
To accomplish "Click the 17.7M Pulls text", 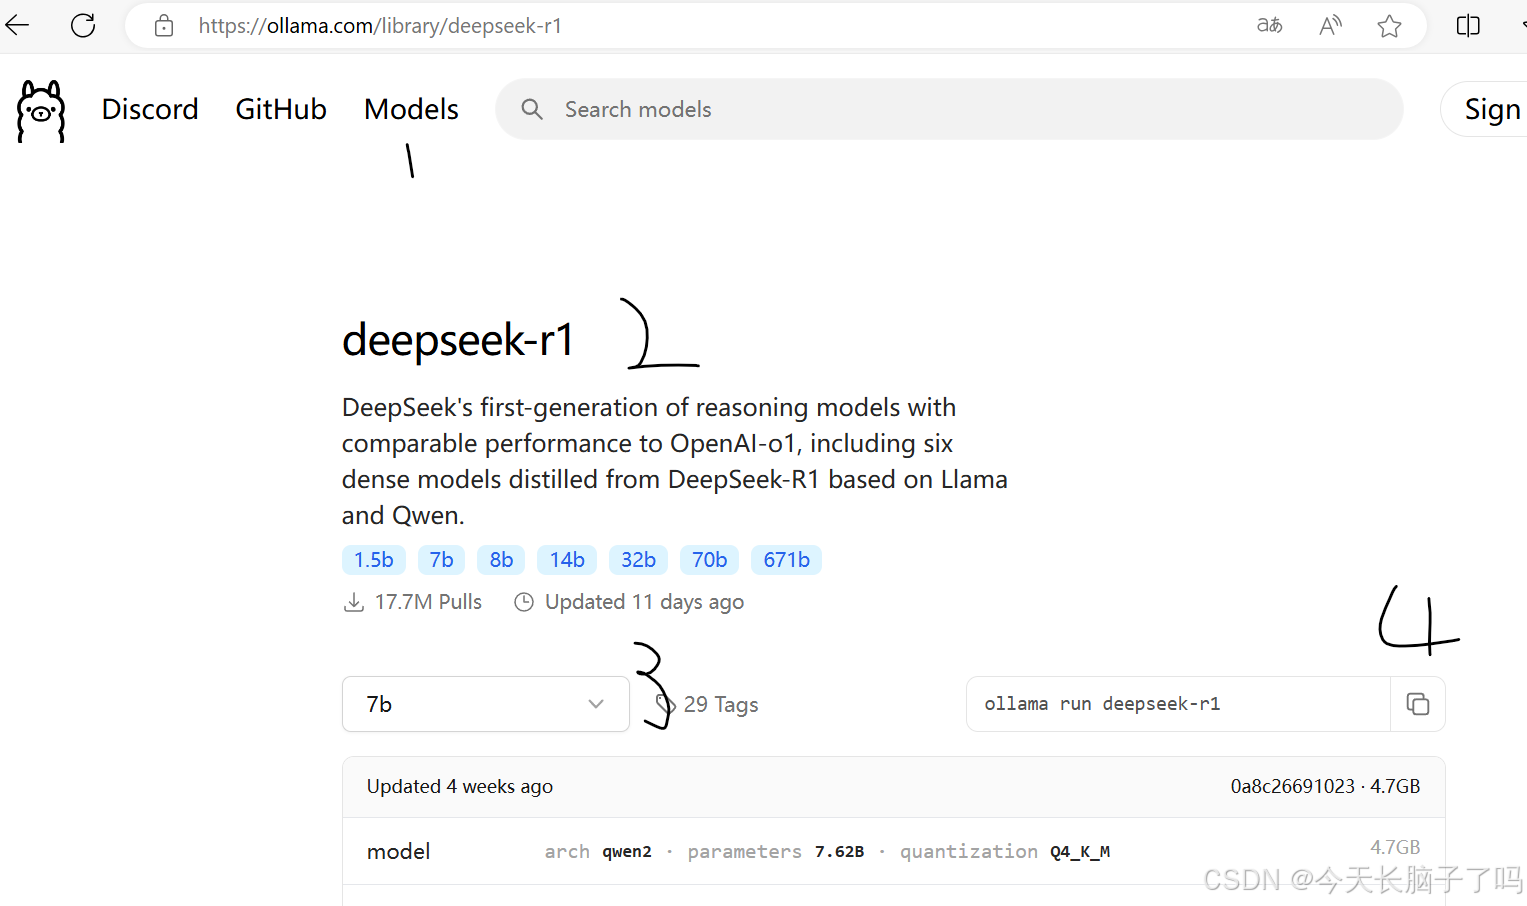I will [428, 602].
